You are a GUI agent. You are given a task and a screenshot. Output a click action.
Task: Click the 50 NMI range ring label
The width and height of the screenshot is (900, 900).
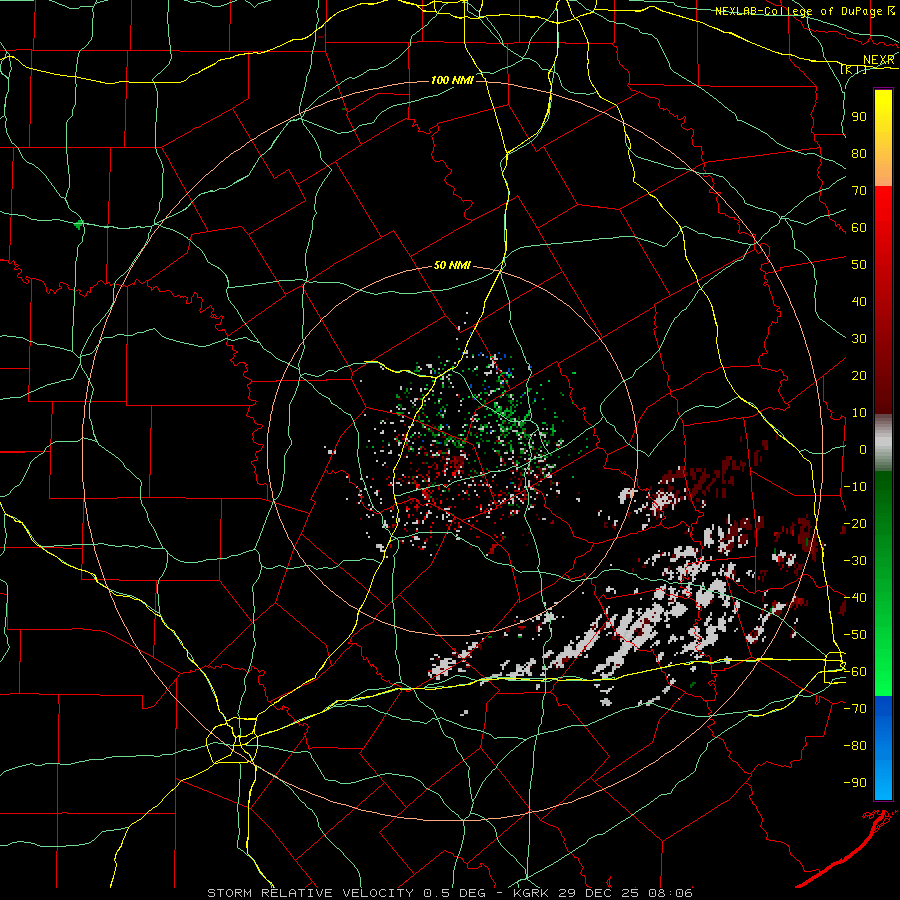click(x=452, y=265)
